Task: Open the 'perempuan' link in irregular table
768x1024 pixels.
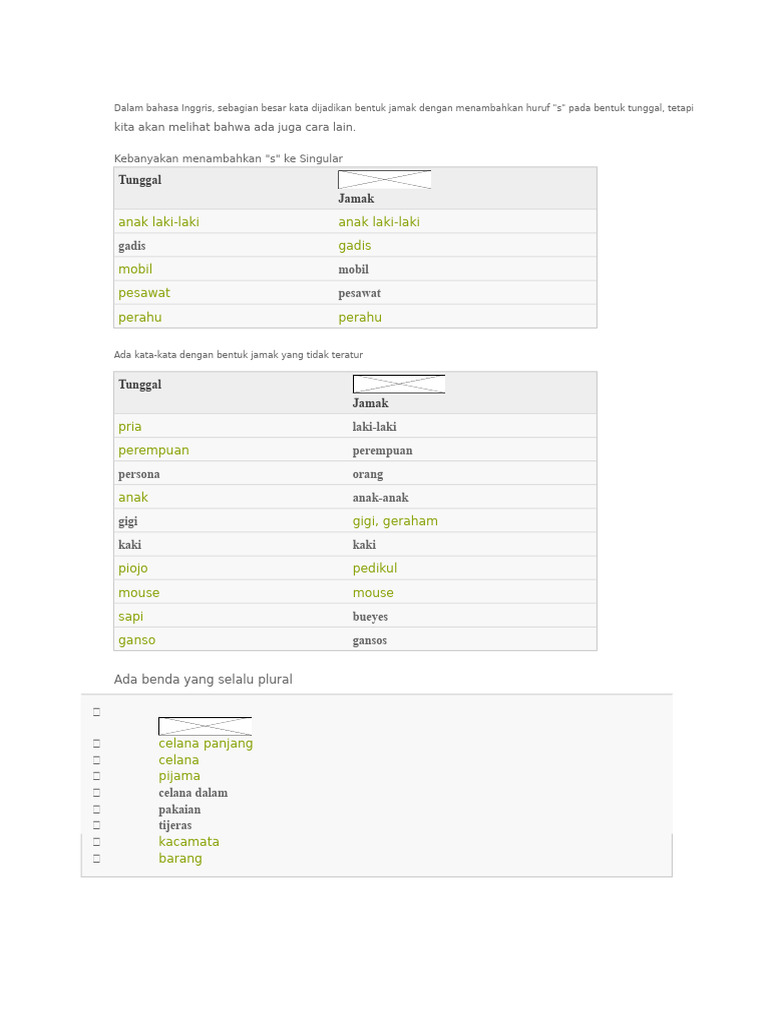Action: coord(153,451)
